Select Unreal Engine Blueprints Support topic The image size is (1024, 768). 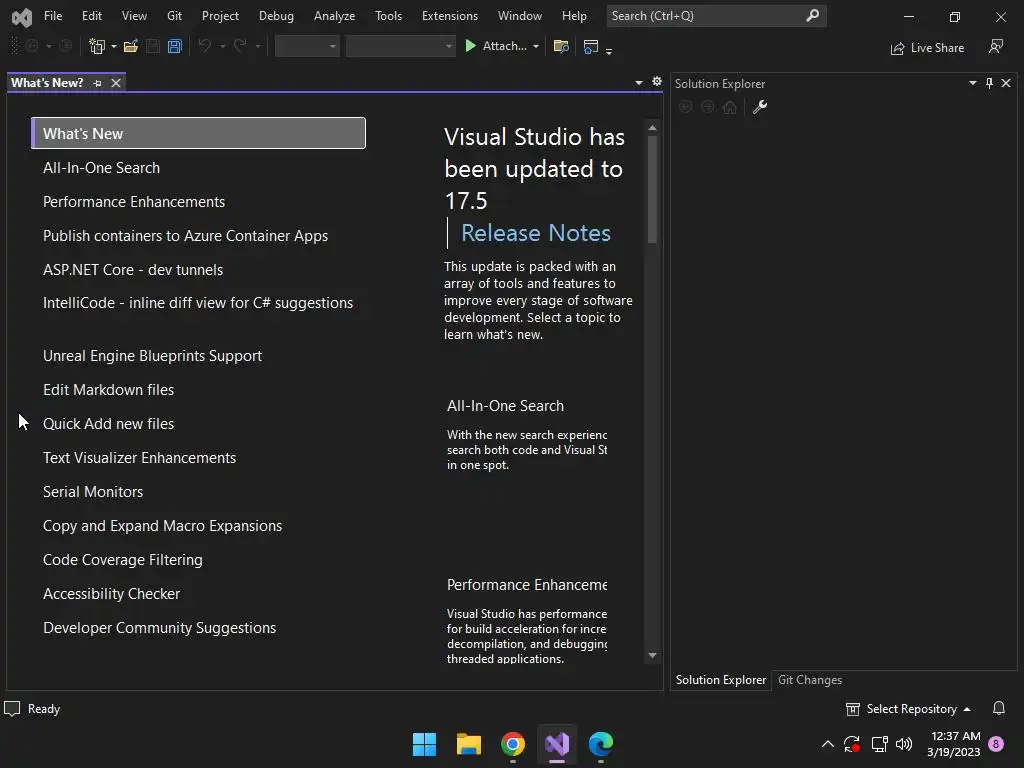pos(152,356)
